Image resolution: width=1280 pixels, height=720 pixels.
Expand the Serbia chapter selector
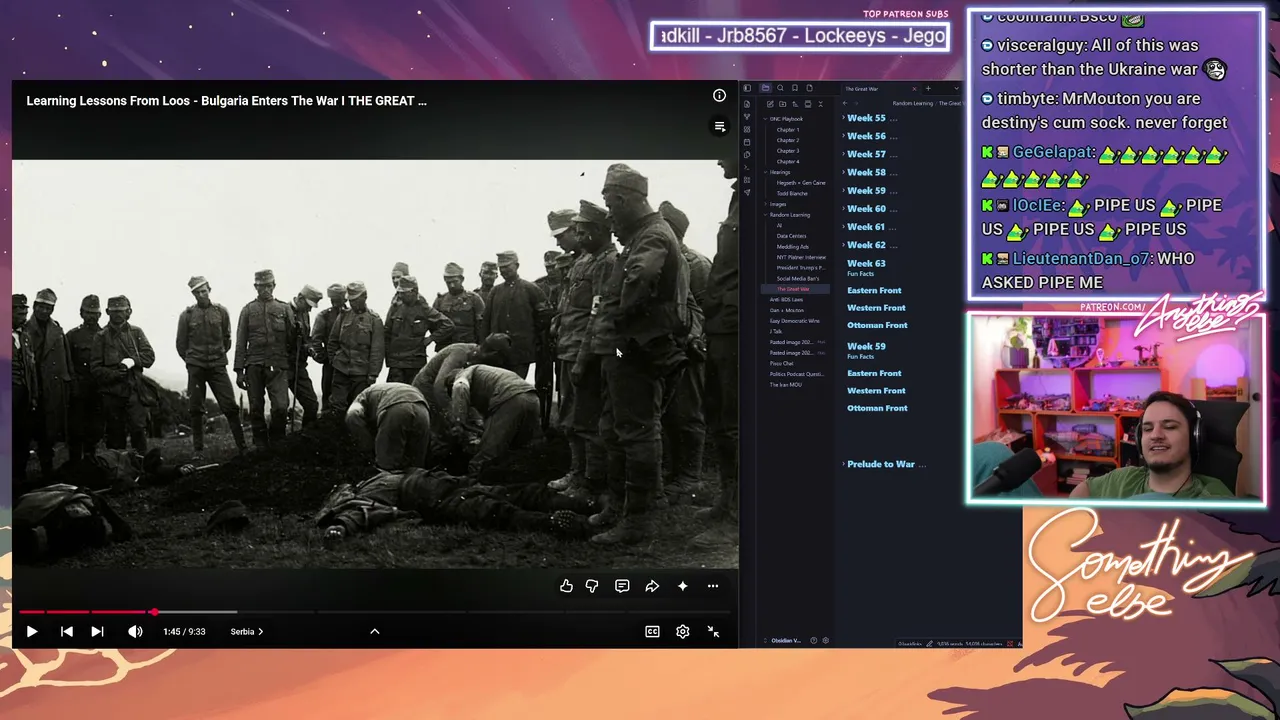click(x=247, y=632)
